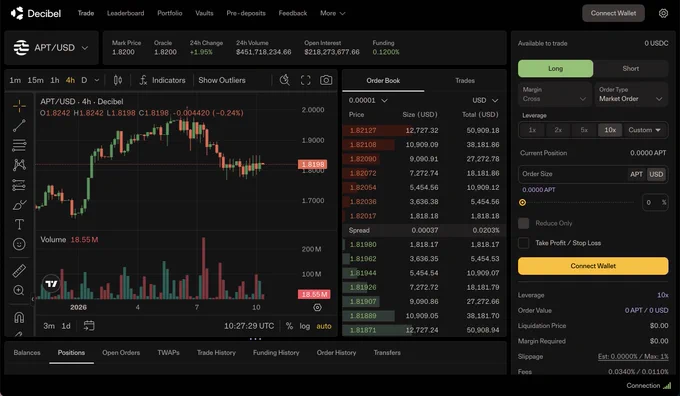Click the order size percent input box
This screenshot has width=680, height=396.
[x=655, y=203]
